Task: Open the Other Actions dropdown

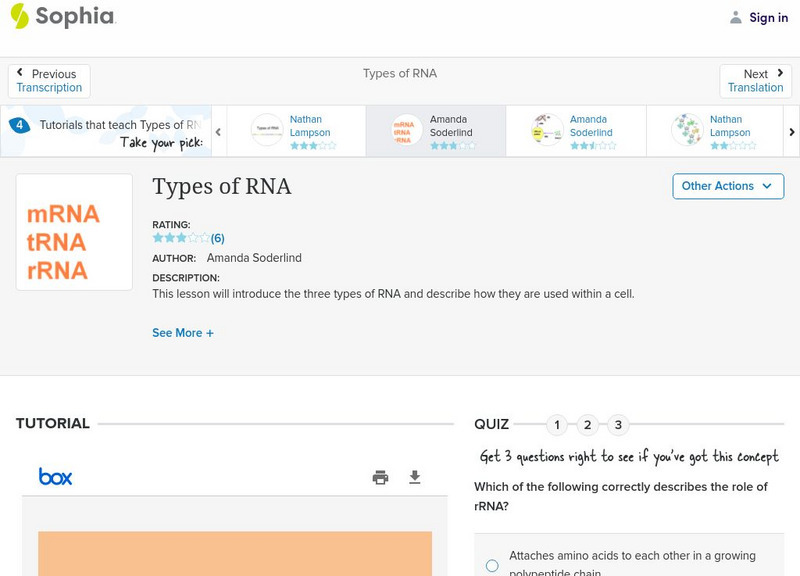Action: pyautogui.click(x=727, y=186)
